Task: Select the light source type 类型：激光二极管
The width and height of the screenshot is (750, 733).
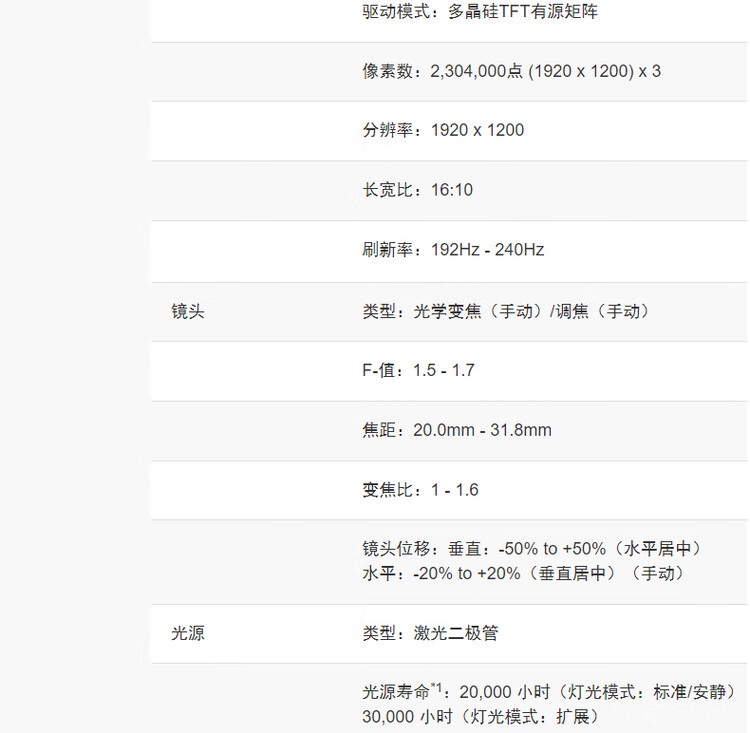Action: click(x=430, y=633)
